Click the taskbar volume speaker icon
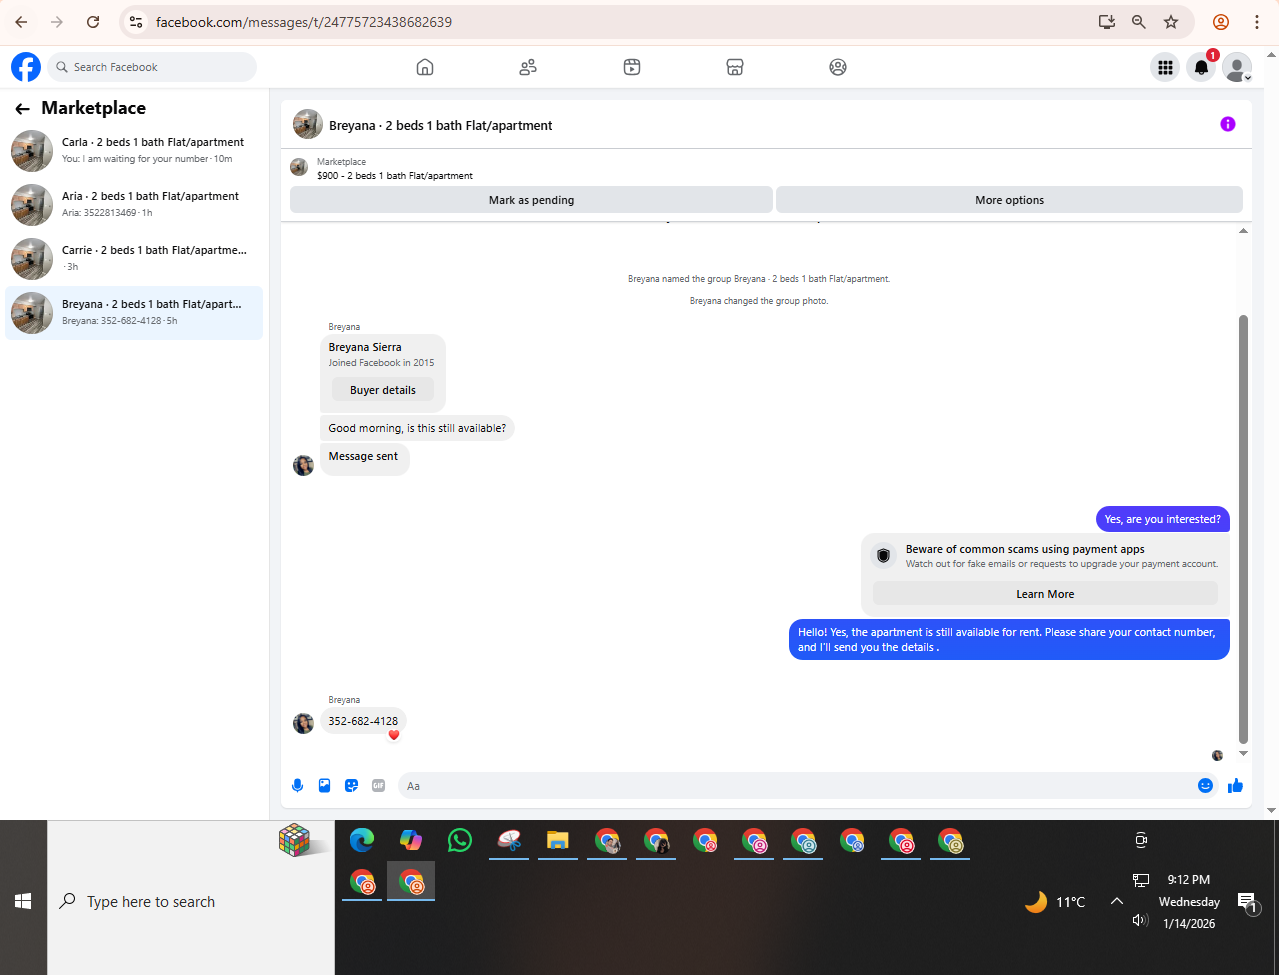Screen dimensions: 1279x975 click(1140, 920)
